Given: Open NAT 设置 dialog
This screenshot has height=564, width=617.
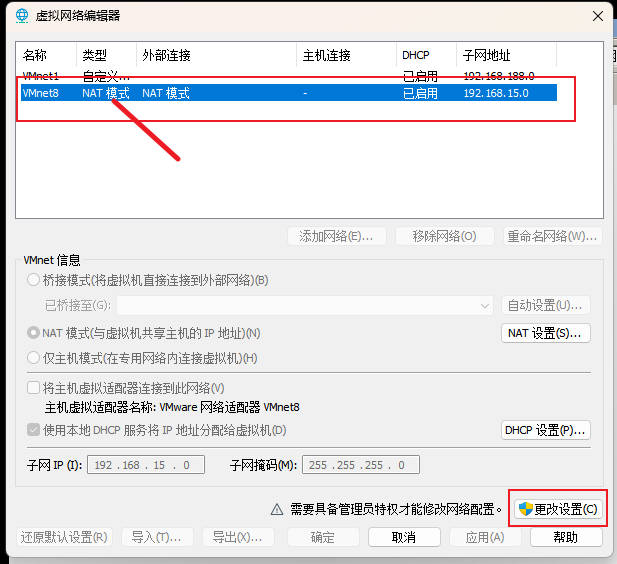Looking at the screenshot, I should [x=545, y=333].
